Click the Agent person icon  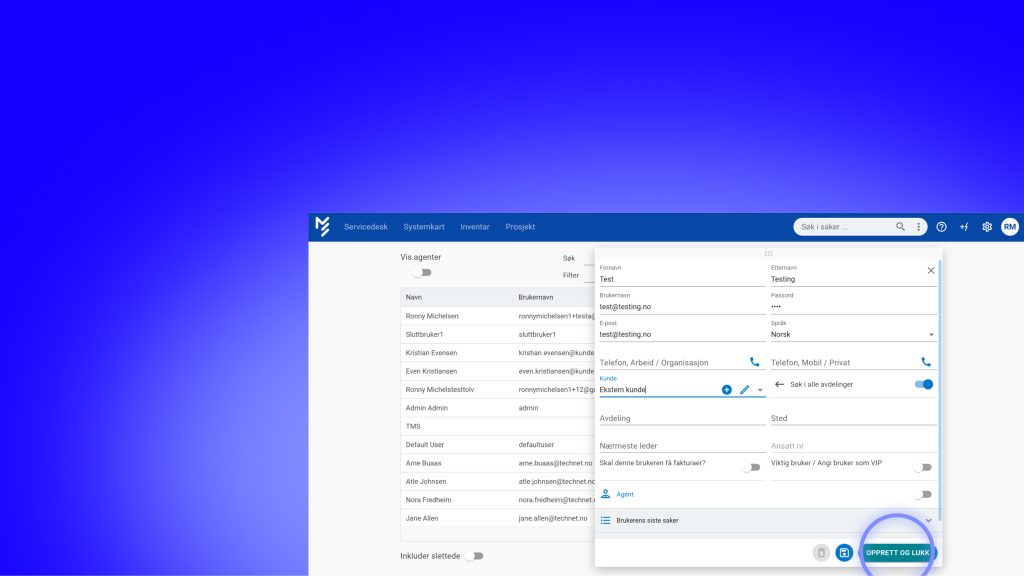pos(605,494)
